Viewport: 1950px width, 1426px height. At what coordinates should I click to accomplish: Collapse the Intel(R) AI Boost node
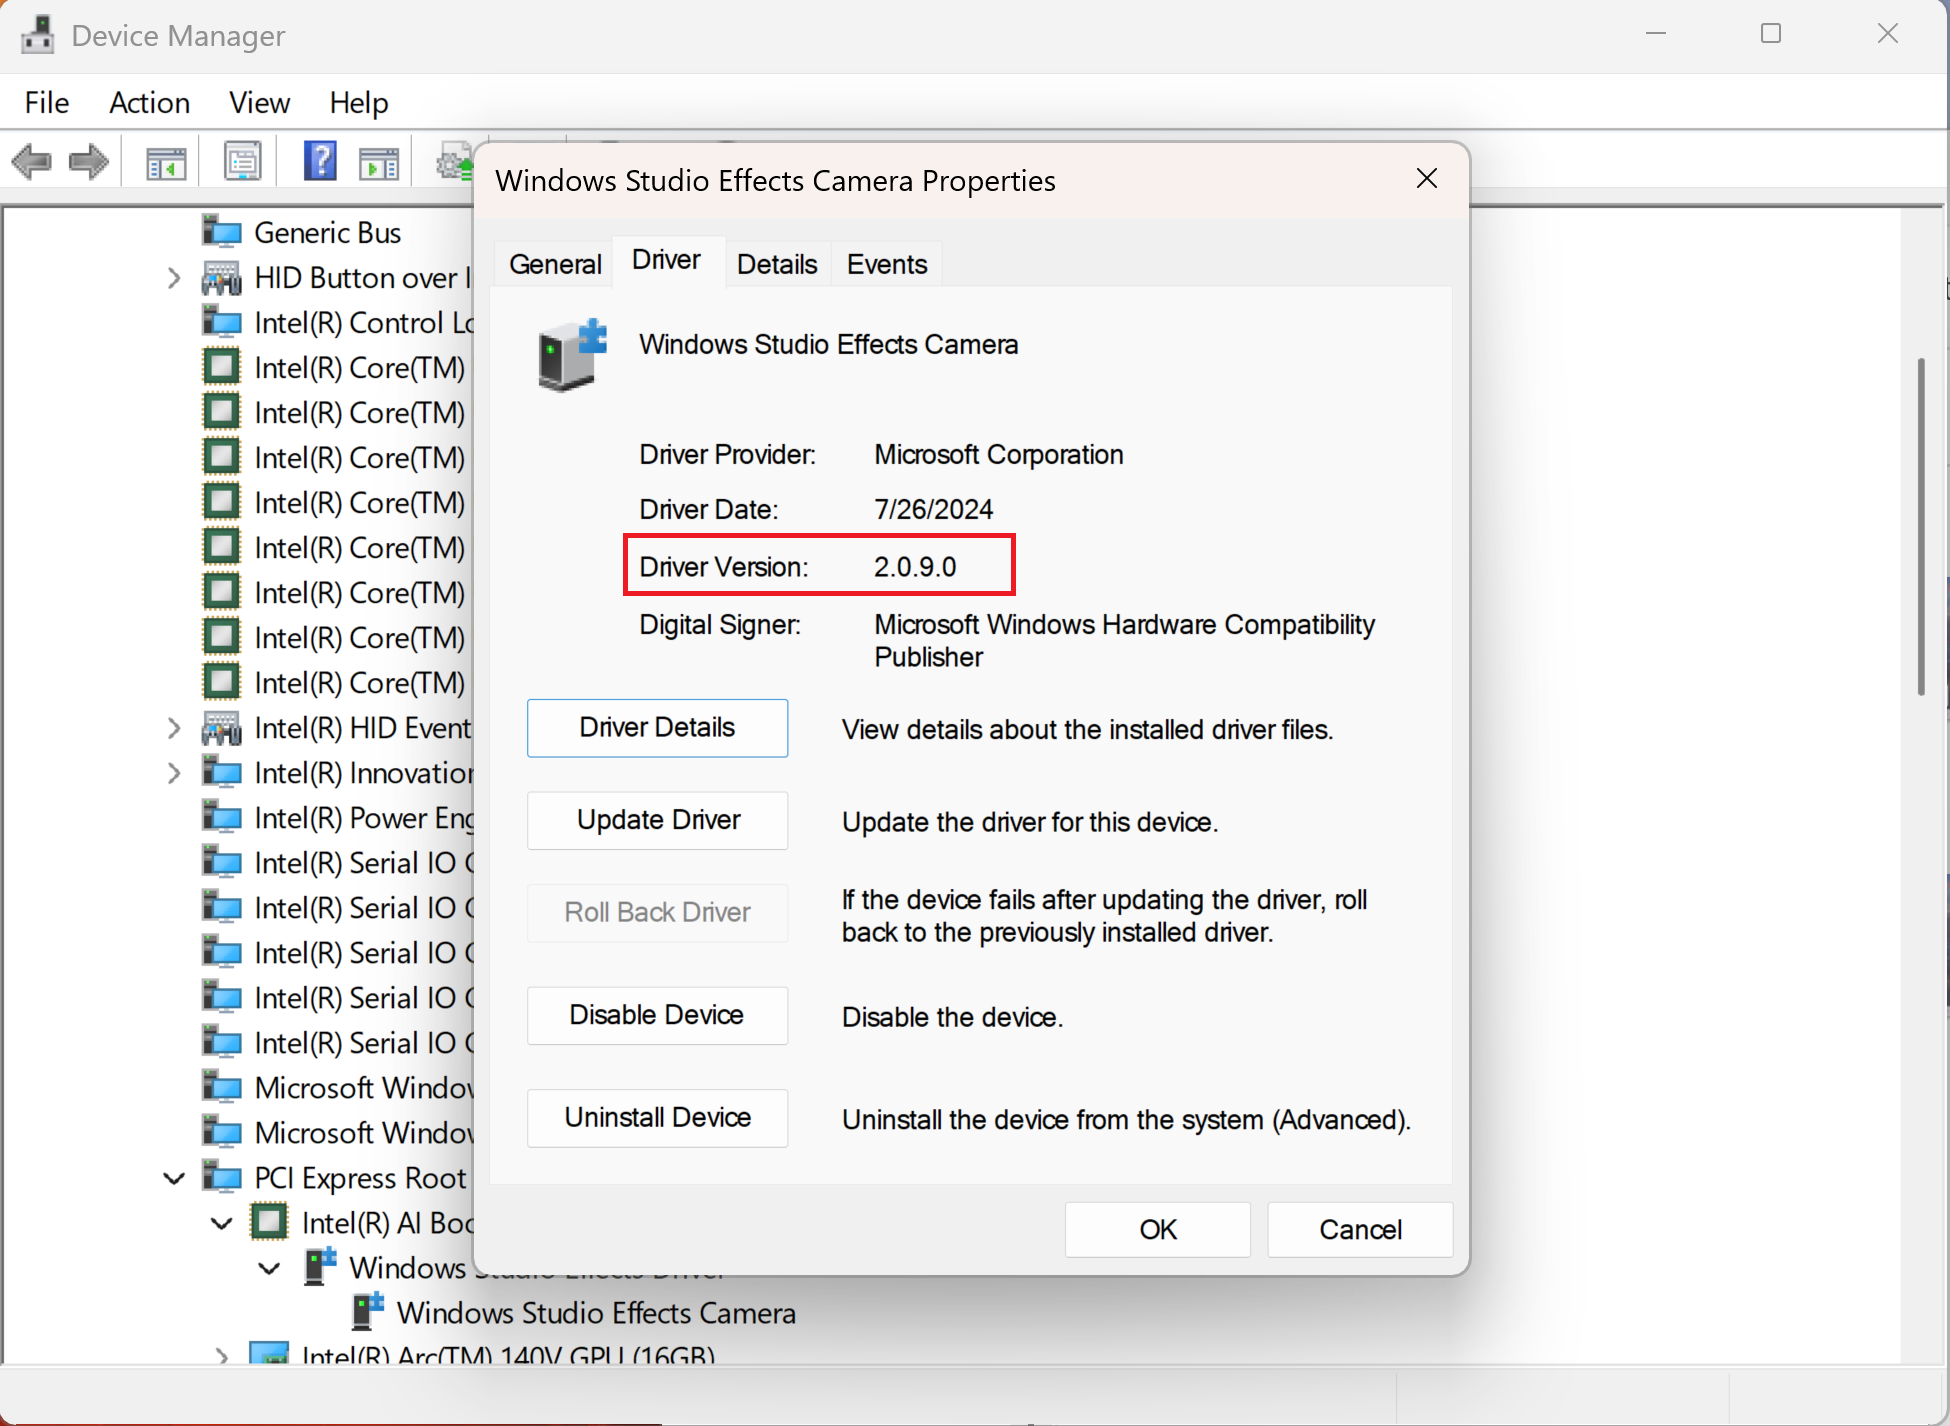[x=222, y=1223]
